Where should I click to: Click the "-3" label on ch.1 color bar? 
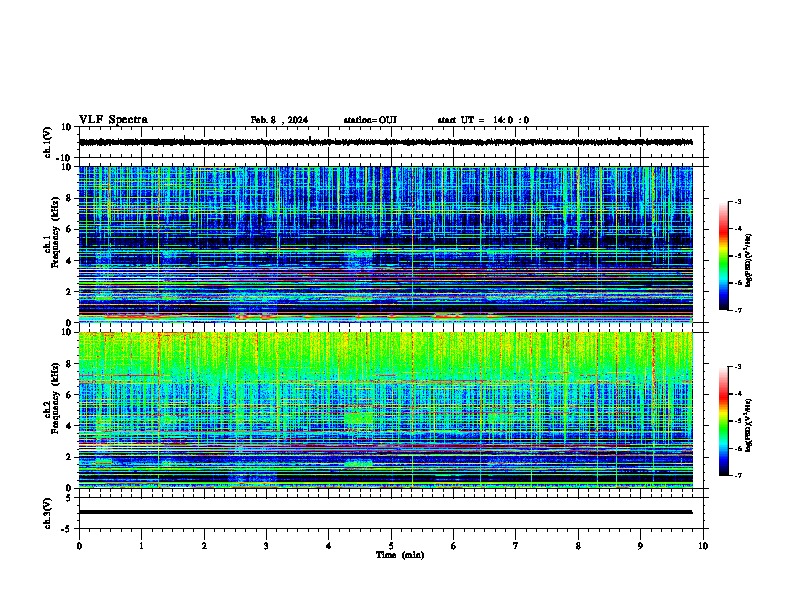click(x=737, y=202)
